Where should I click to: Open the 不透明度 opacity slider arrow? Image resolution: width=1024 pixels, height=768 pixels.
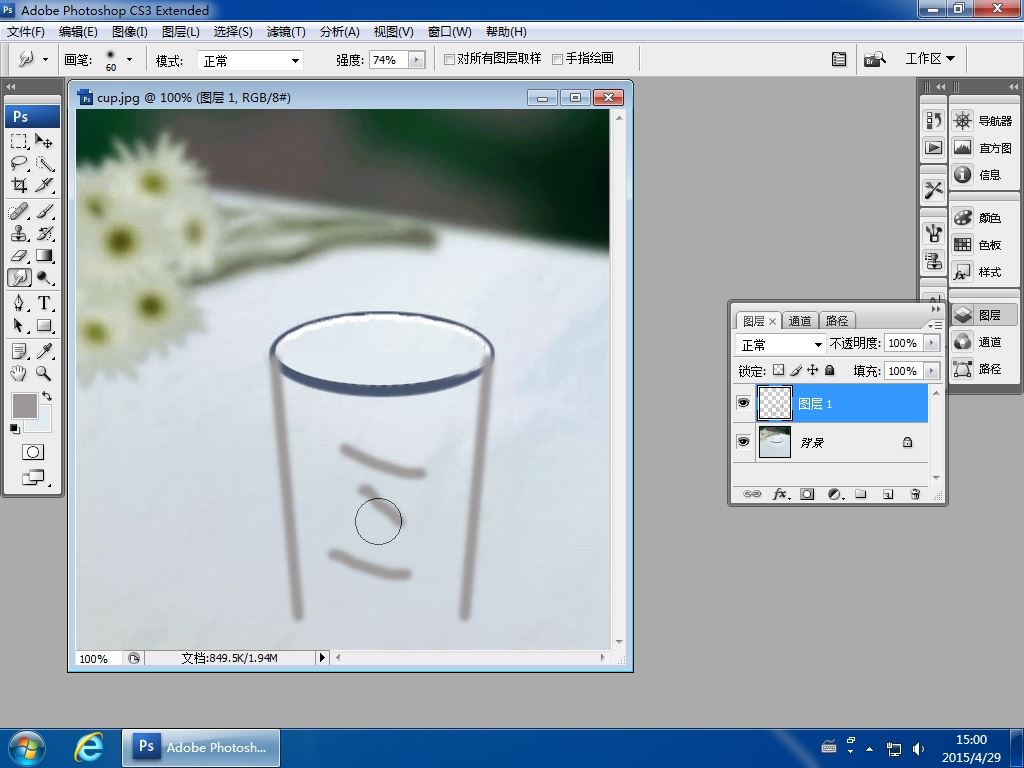(x=931, y=343)
